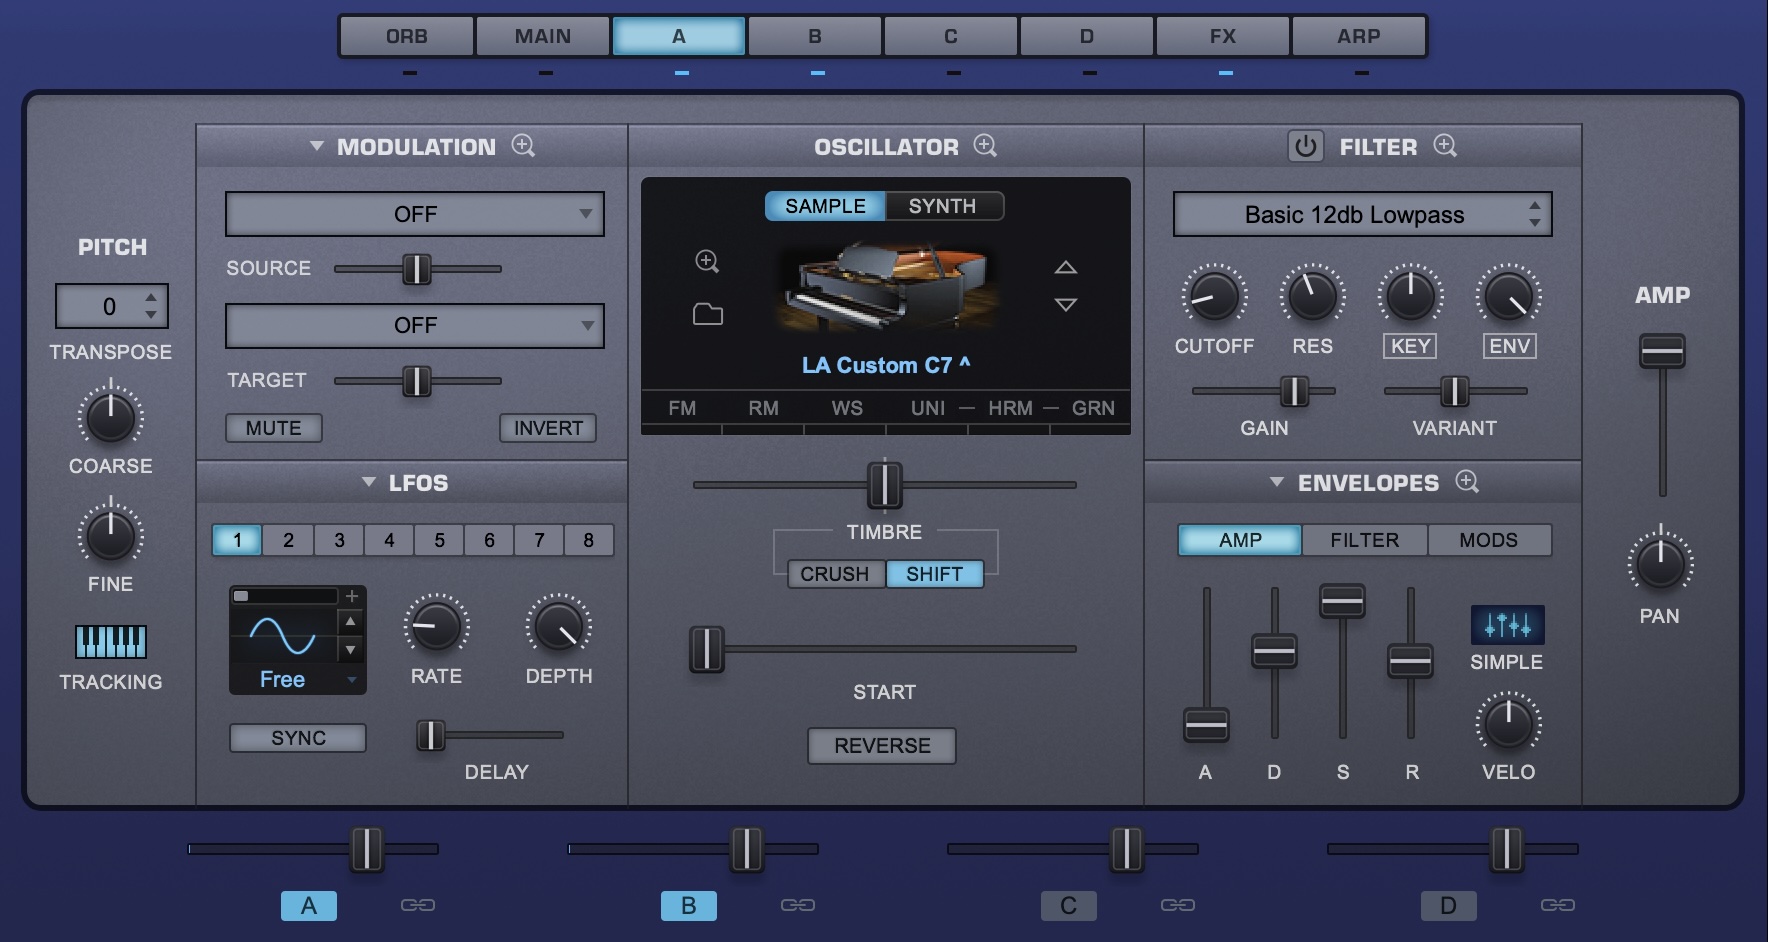This screenshot has height=942, width=1768.
Task: Select next soundsource with down triangle
Action: pyautogui.click(x=1066, y=304)
